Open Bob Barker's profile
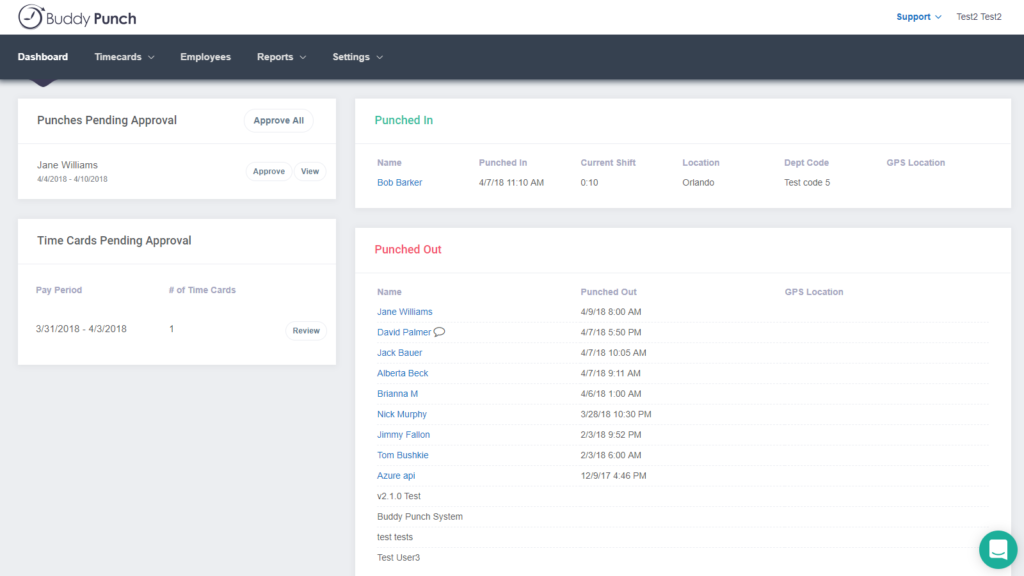1024x576 pixels. tap(399, 182)
